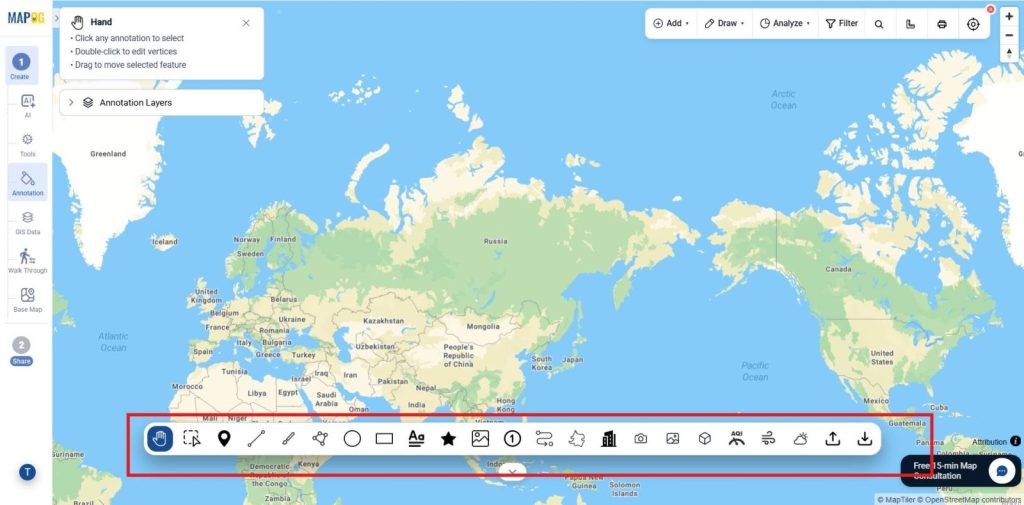The width and height of the screenshot is (1024, 505).
Task: Click the Attribution info icon
Action: pos(1016,442)
